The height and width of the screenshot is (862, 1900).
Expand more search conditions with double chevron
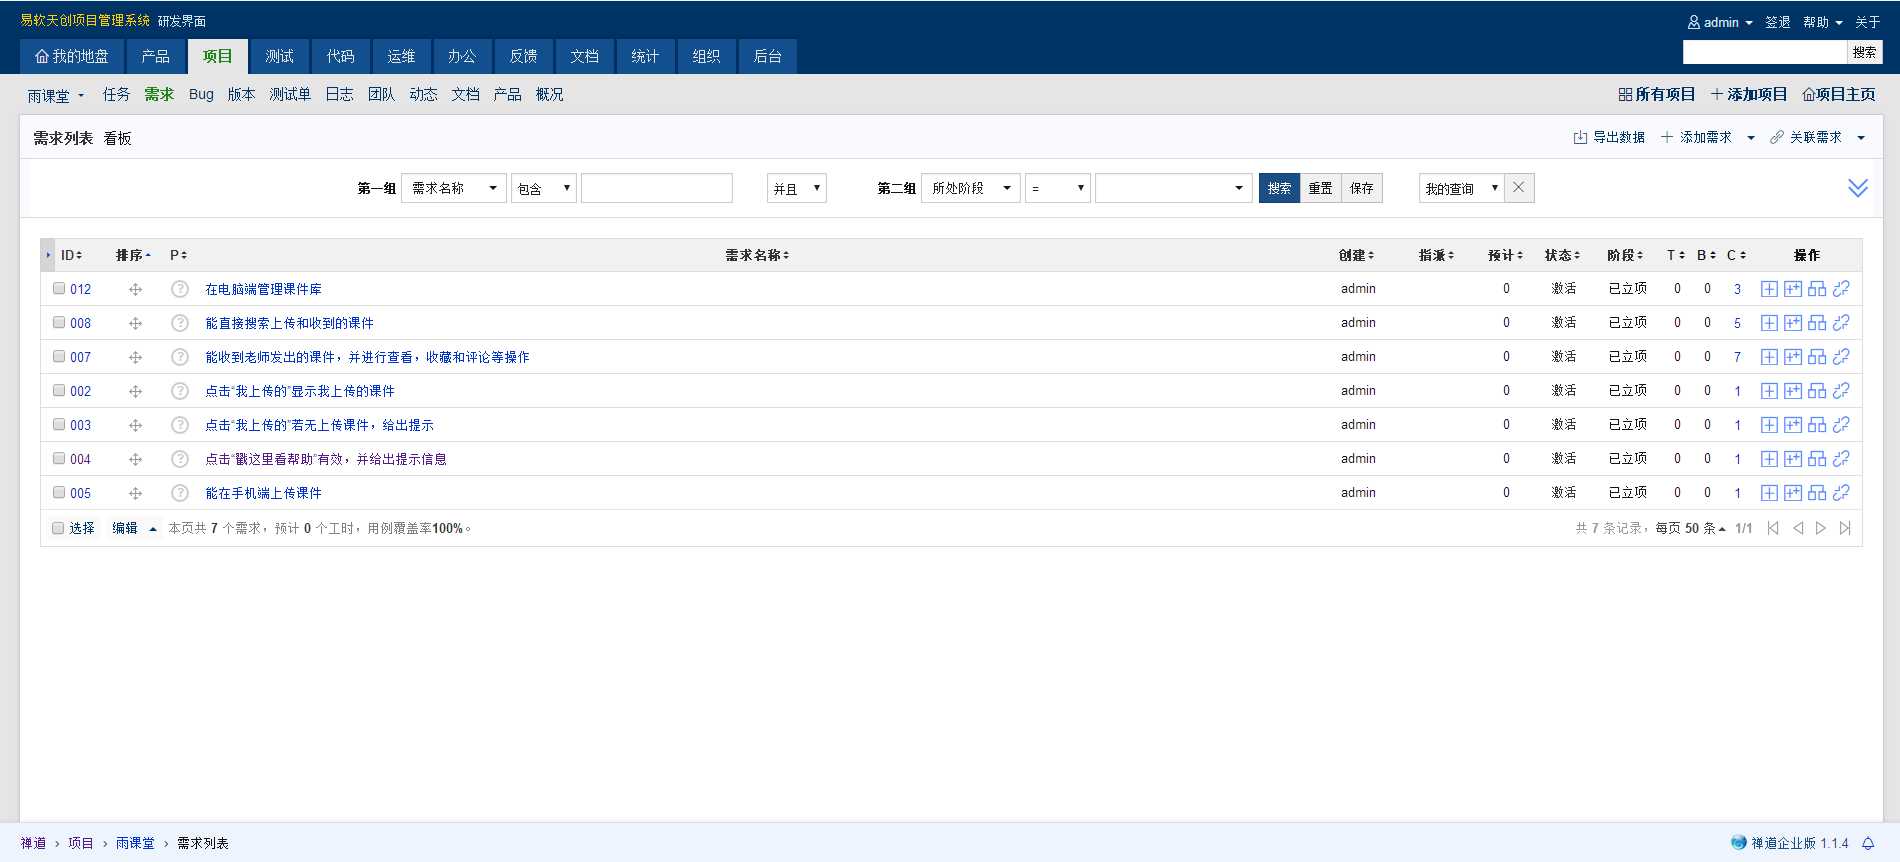(x=1858, y=188)
